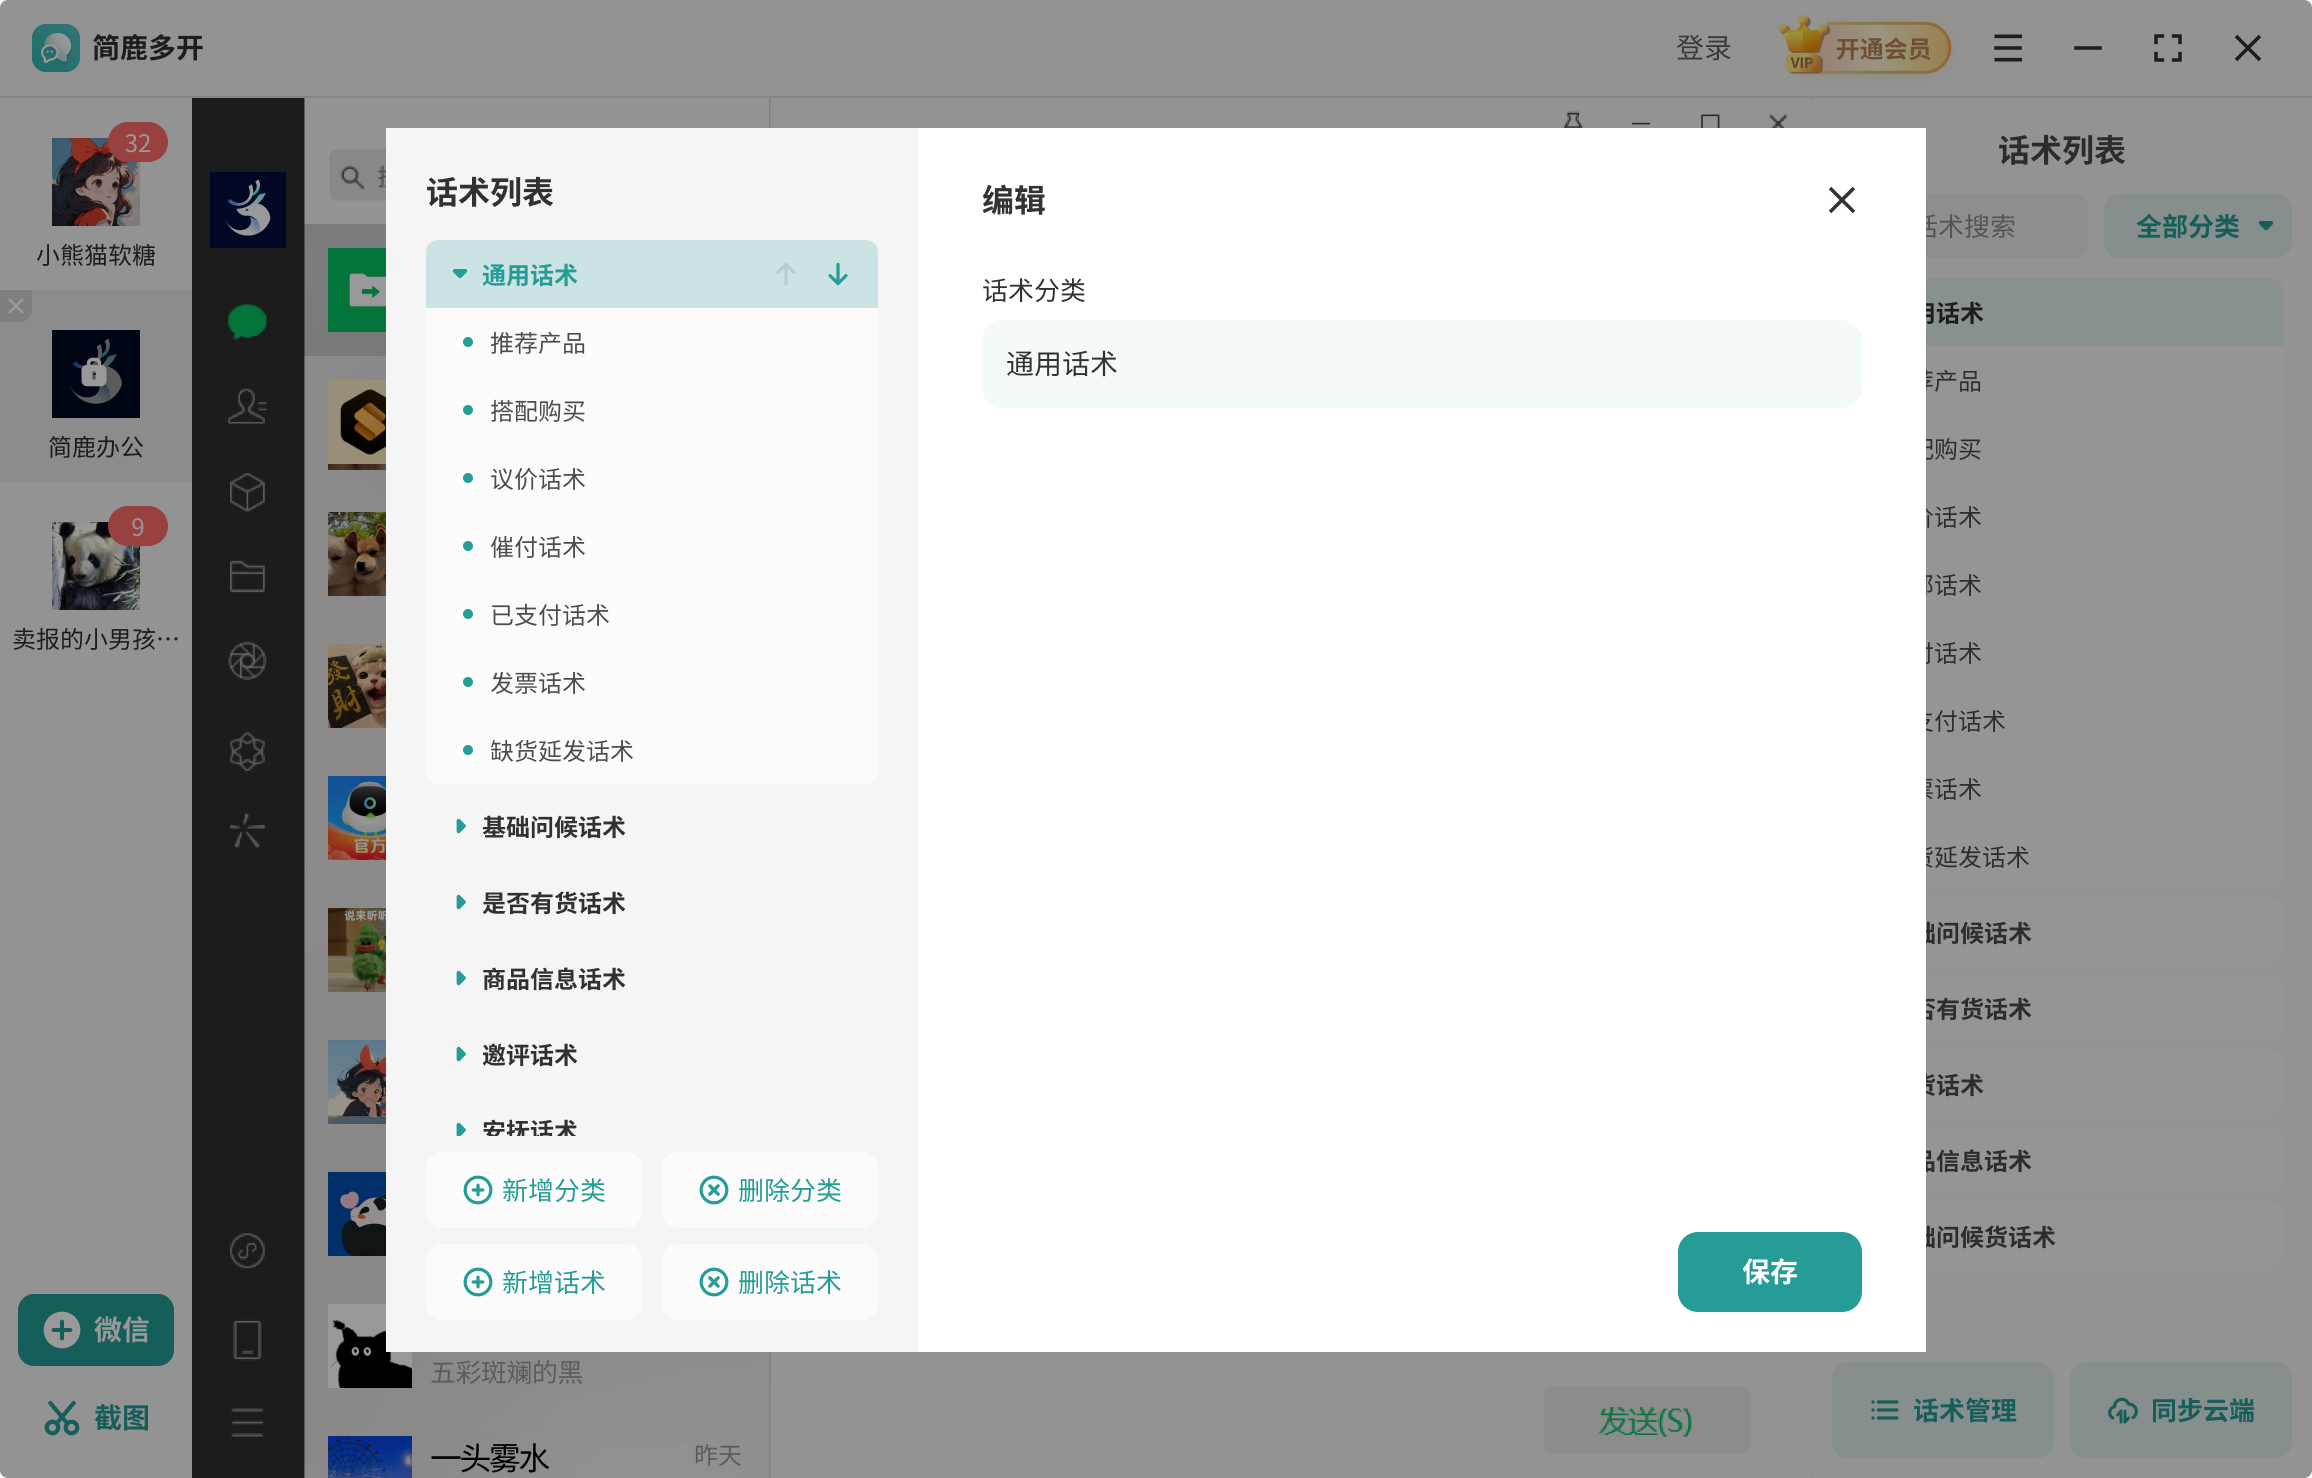Select the 发票话术 script item
The image size is (2312, 1478).
coord(537,683)
